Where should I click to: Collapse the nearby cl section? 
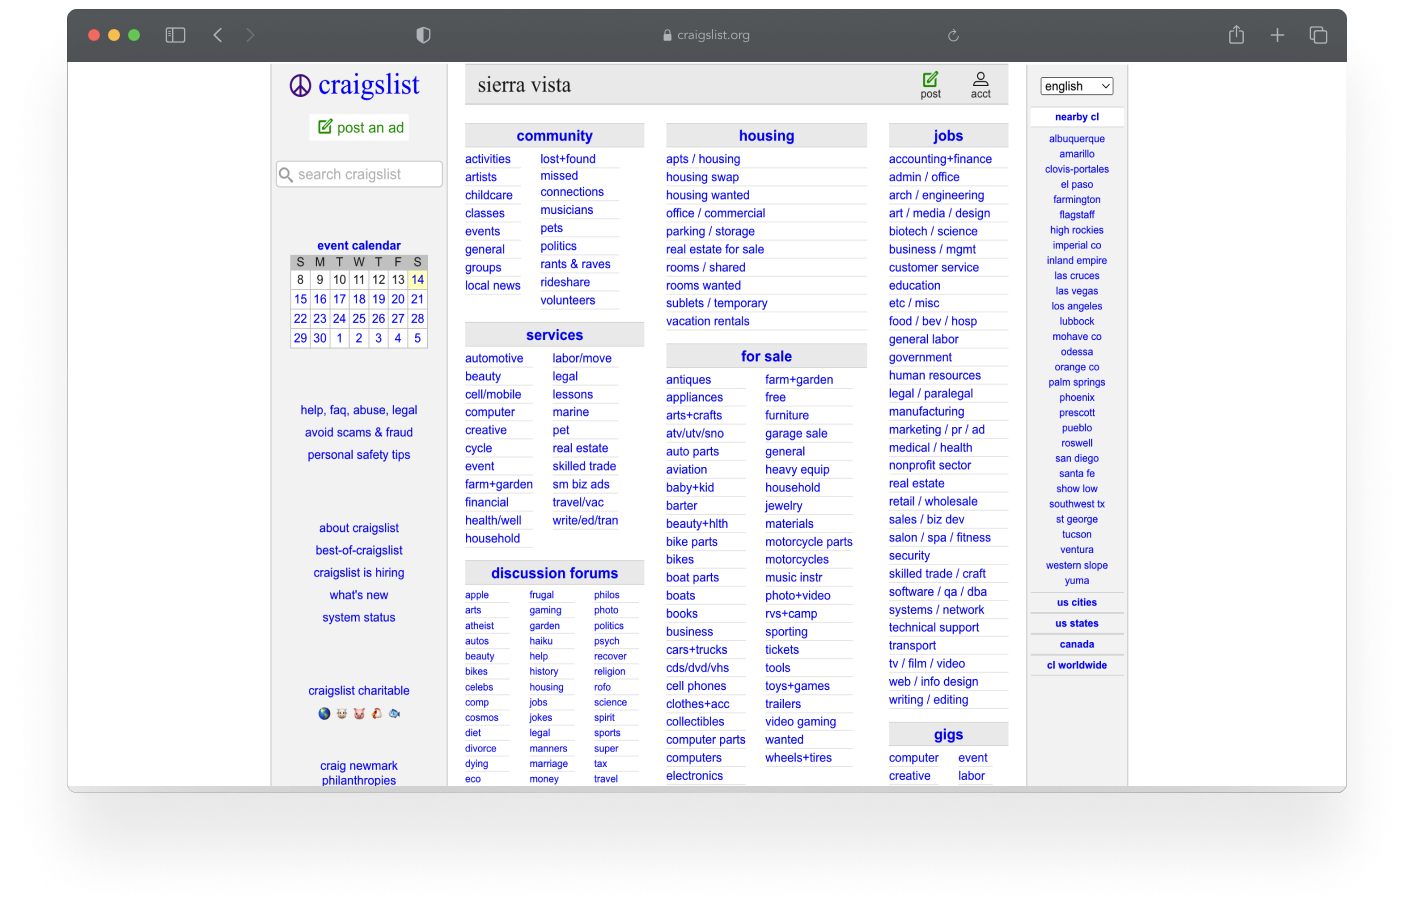tap(1077, 117)
